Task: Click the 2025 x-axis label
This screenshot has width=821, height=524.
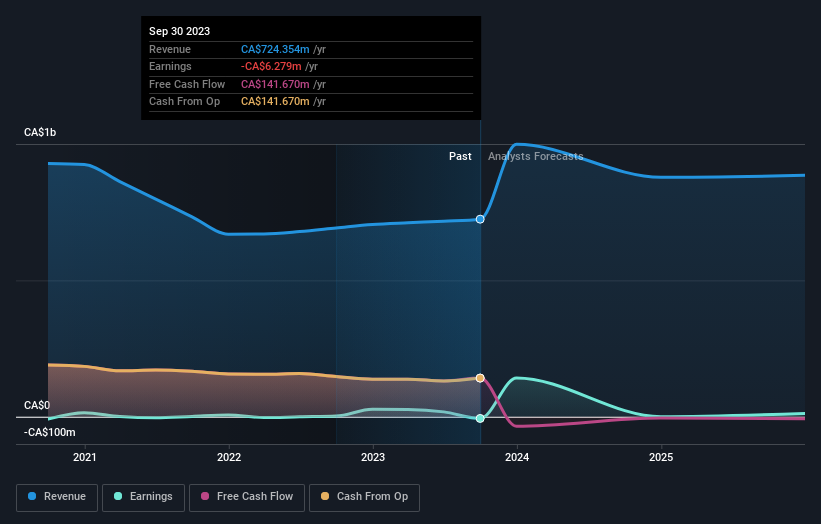Action: pos(661,457)
